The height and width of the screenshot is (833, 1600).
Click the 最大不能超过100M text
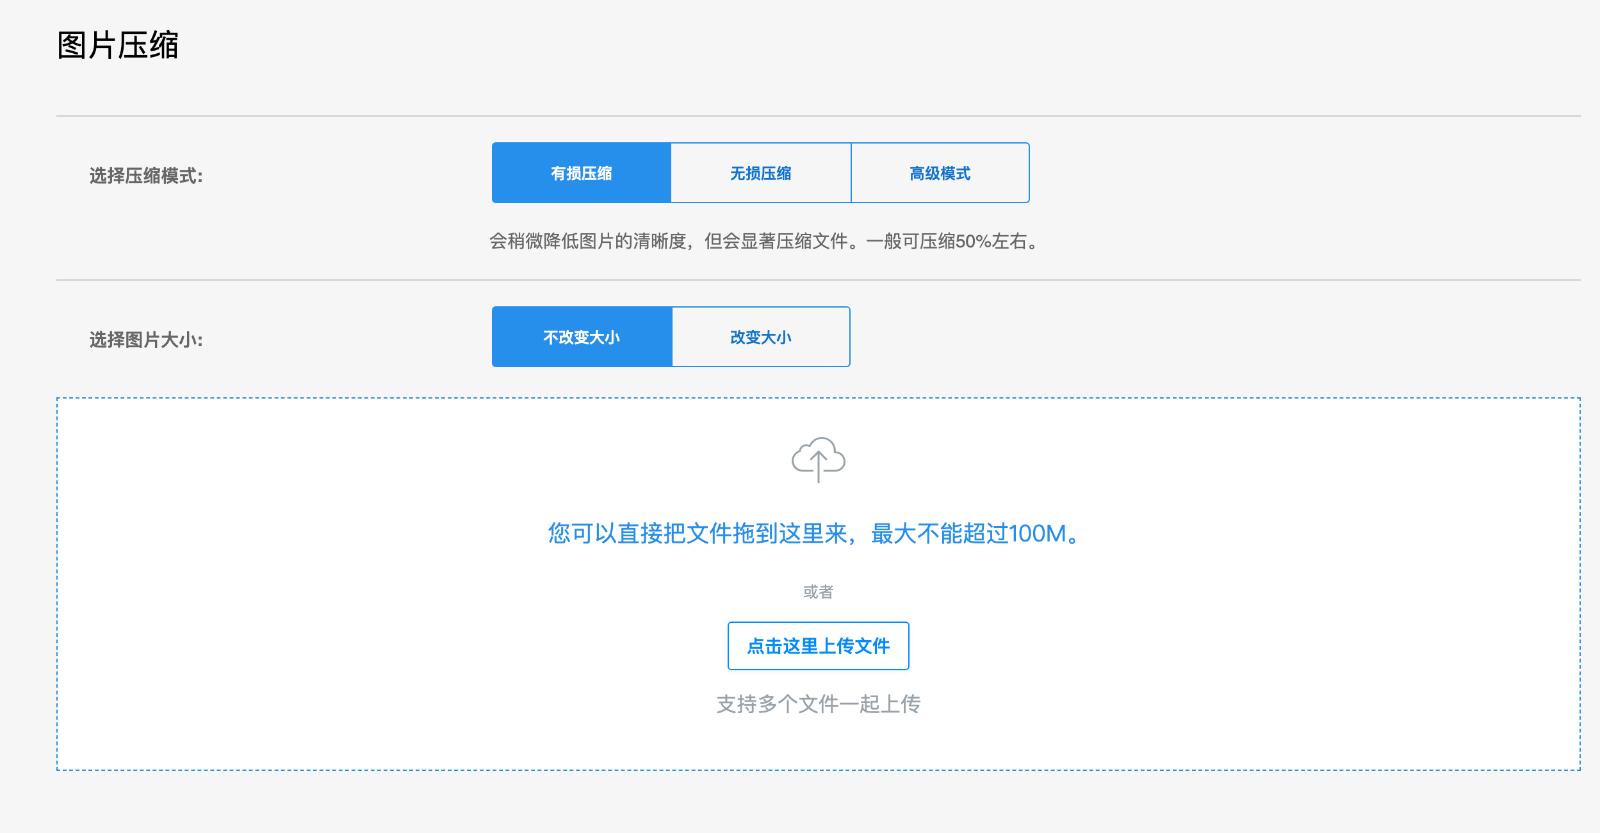(974, 534)
